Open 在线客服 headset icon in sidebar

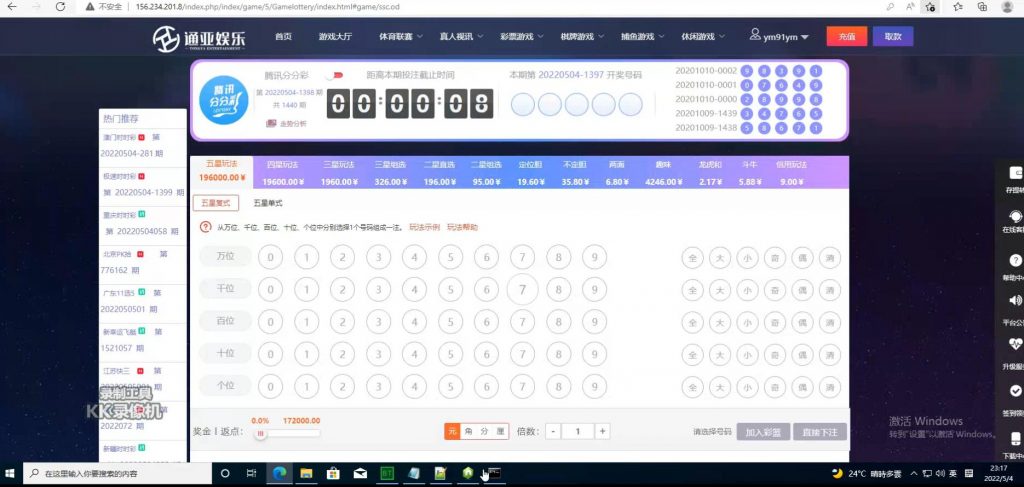point(1015,216)
